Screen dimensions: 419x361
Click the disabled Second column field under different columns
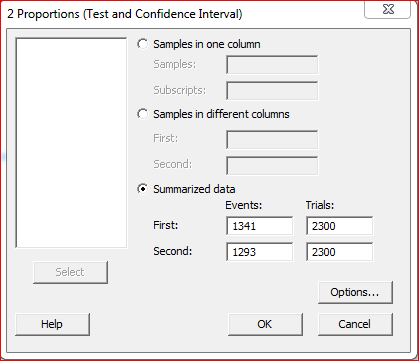272,165
